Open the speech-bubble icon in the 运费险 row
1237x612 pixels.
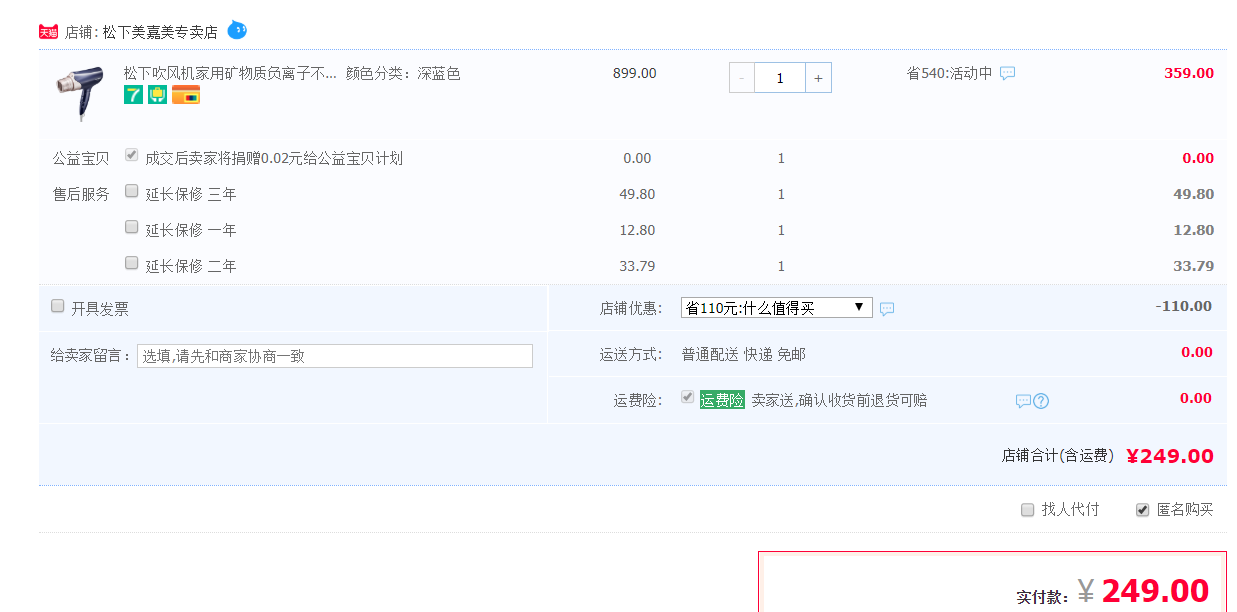point(1023,401)
